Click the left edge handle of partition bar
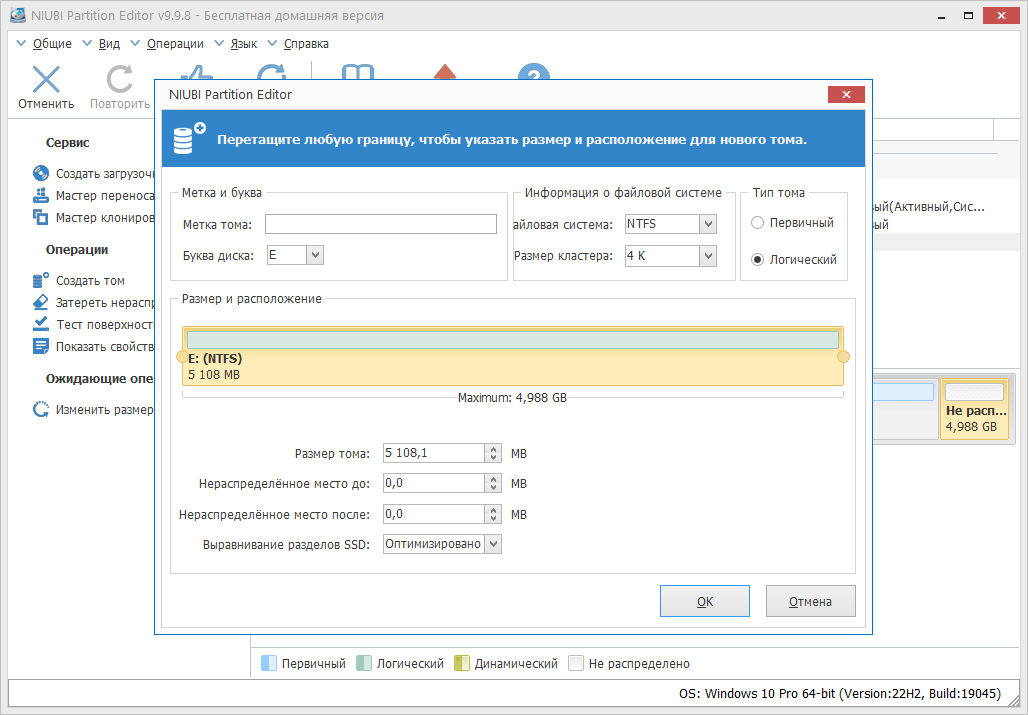The height and width of the screenshot is (715, 1028). [182, 357]
